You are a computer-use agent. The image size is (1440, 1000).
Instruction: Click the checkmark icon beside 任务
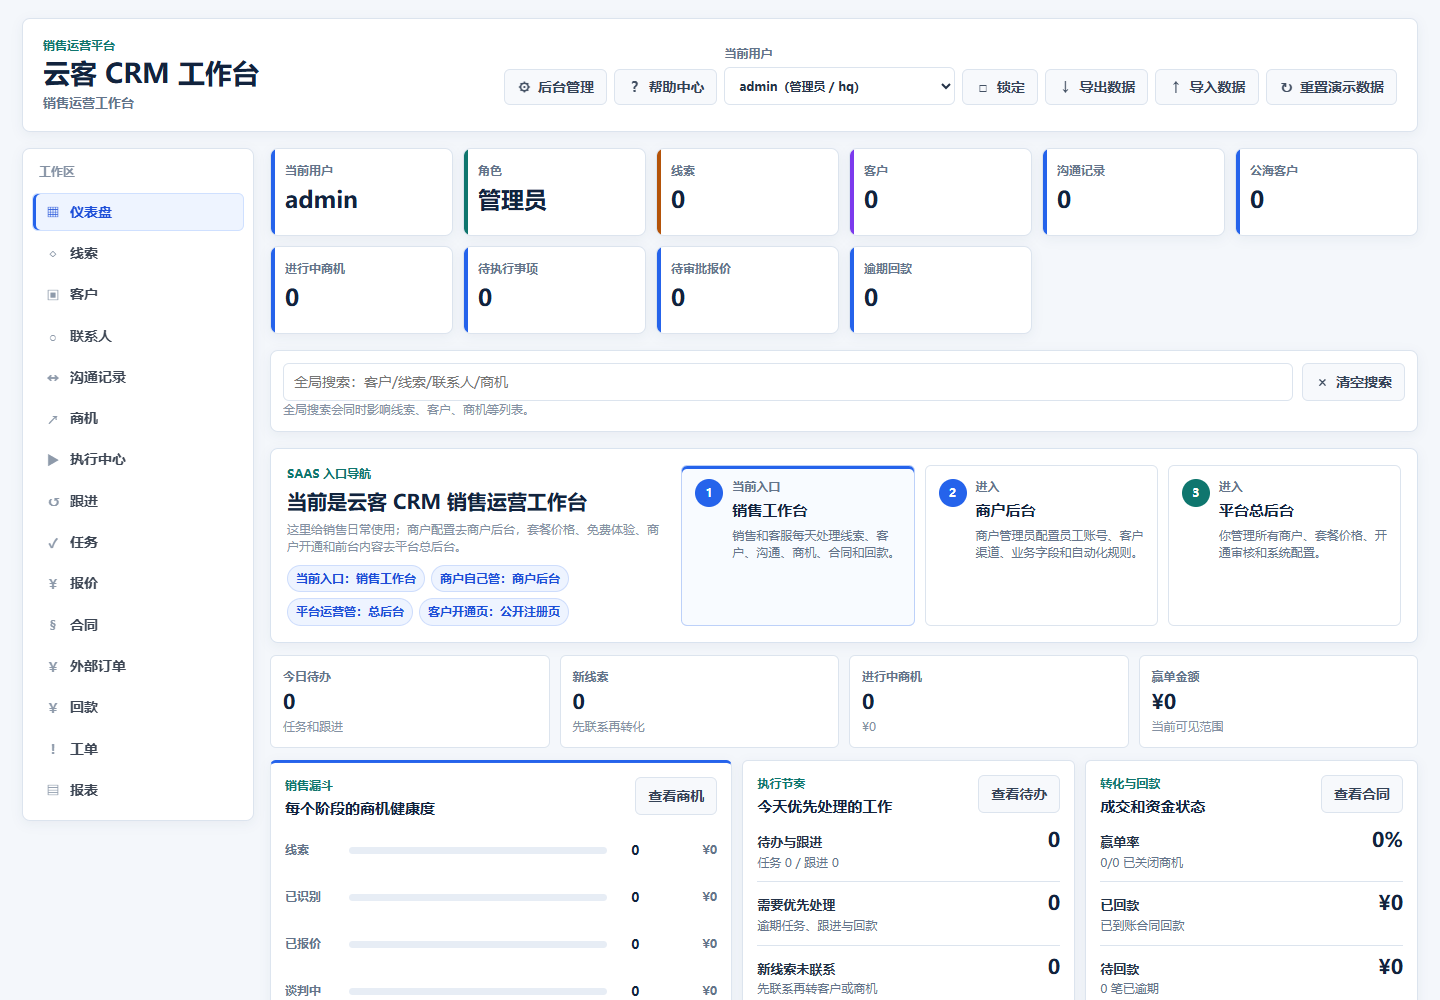53,543
